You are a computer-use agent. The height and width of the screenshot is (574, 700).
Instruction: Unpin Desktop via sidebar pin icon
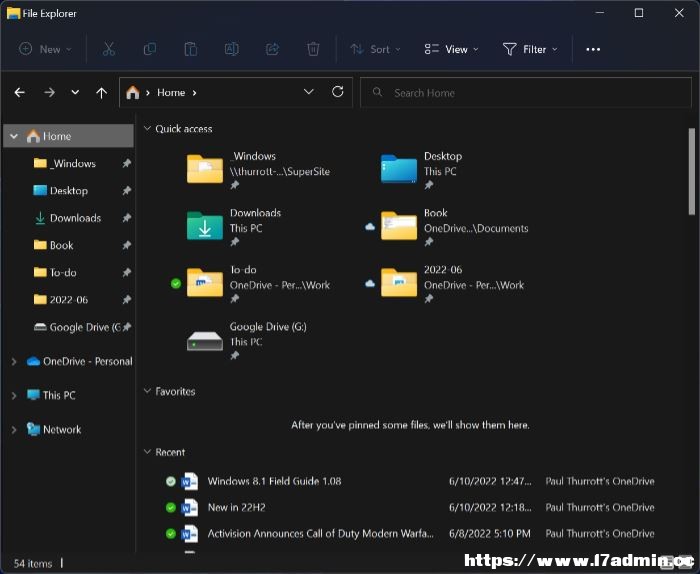[127, 191]
